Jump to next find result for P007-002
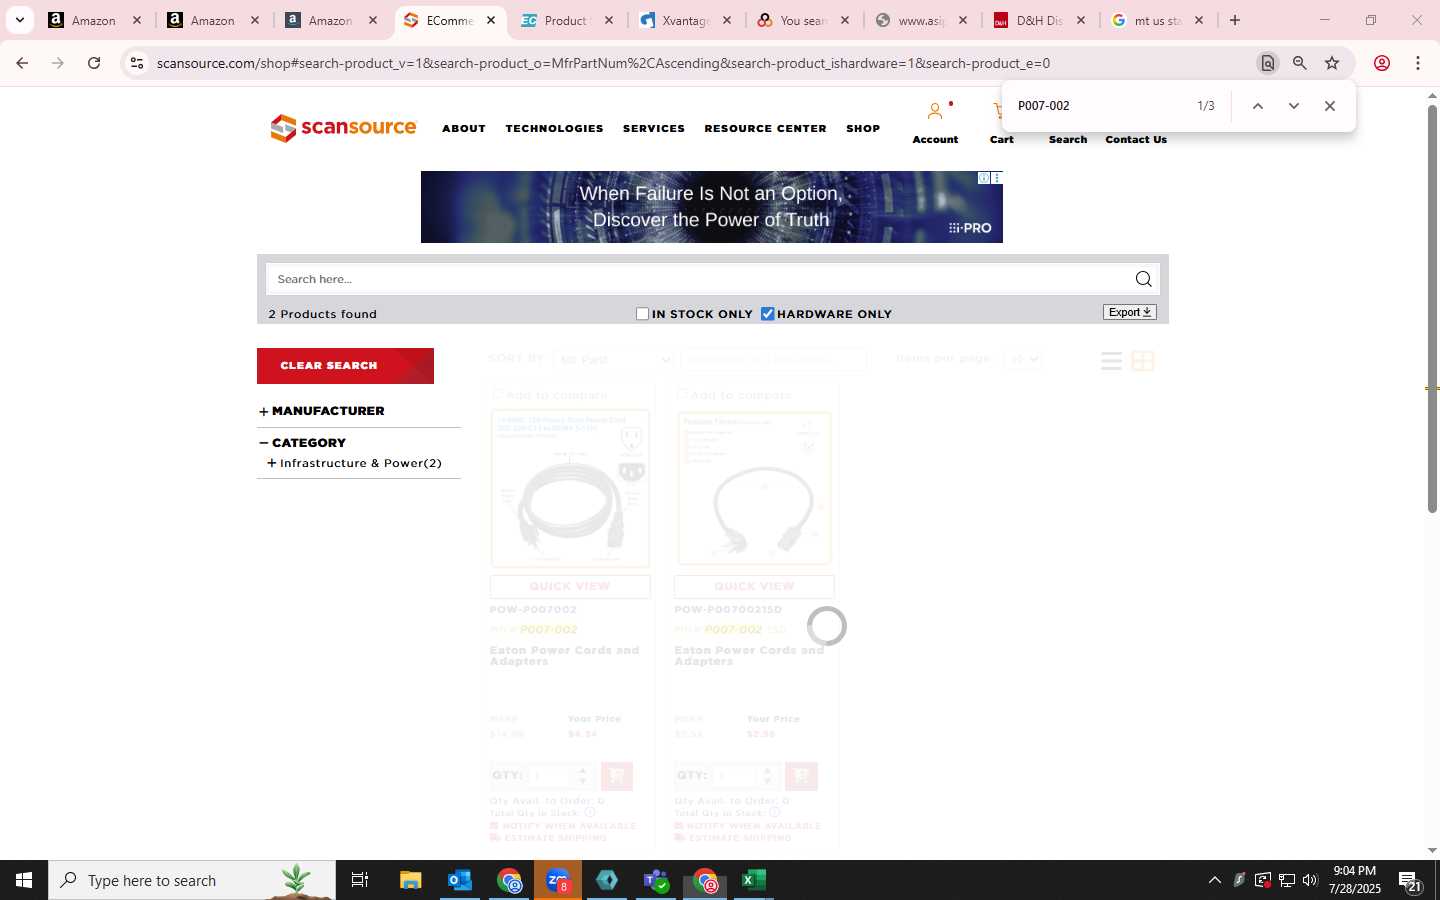Viewport: 1440px width, 900px height. (x=1293, y=106)
